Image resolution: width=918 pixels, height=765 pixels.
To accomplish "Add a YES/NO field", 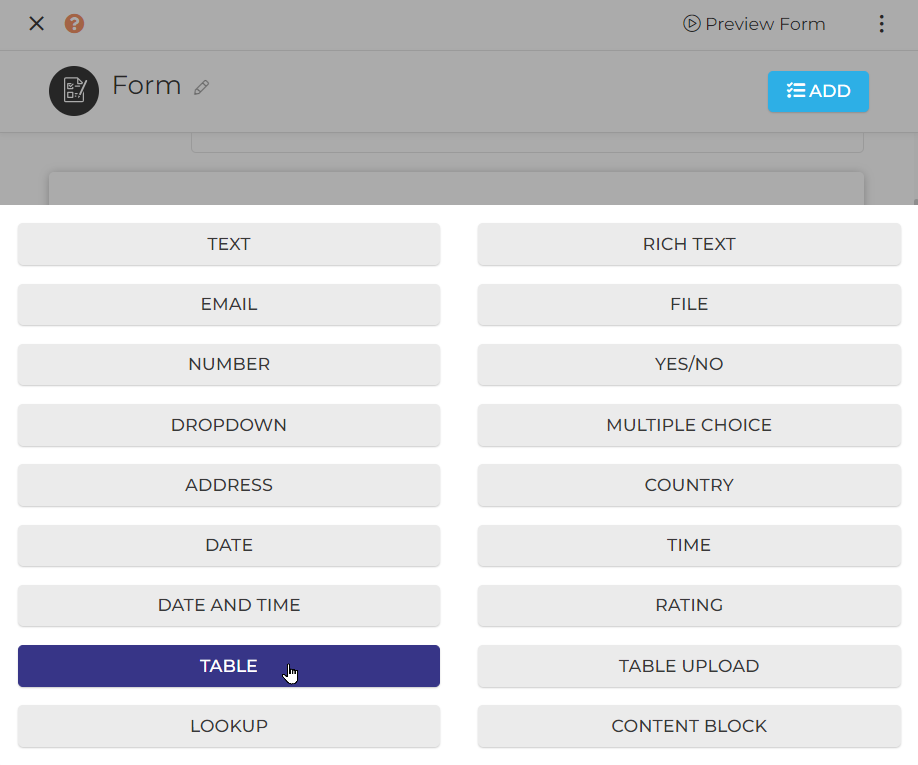I will click(x=689, y=364).
